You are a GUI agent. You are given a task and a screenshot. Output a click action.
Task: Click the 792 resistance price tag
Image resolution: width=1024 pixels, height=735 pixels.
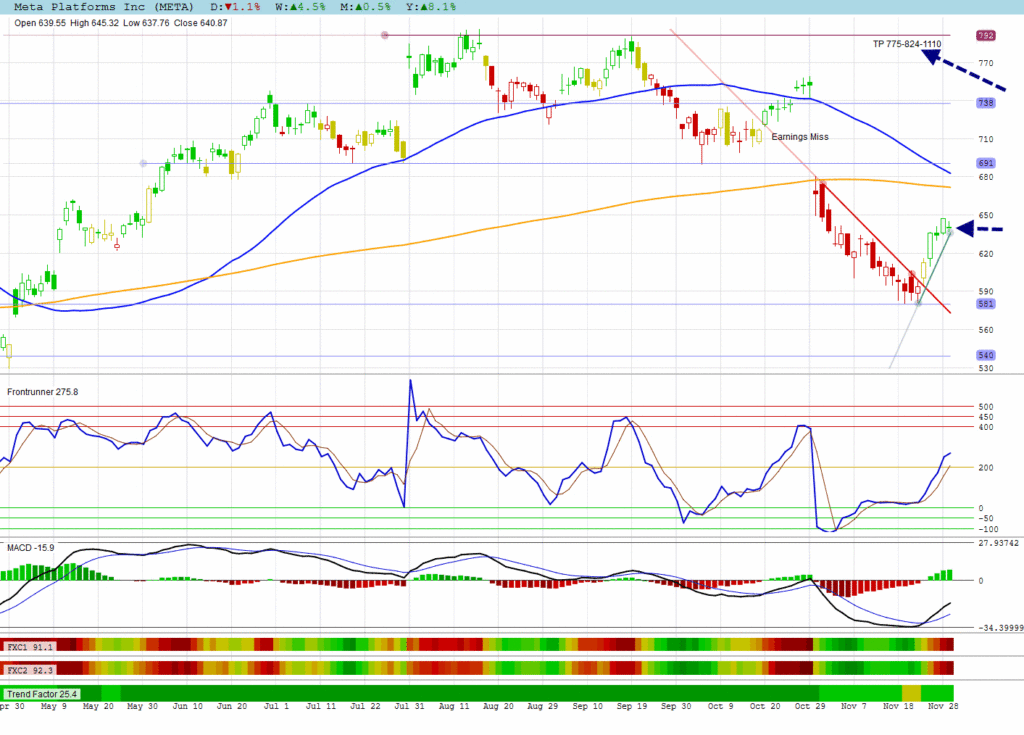[x=985, y=36]
